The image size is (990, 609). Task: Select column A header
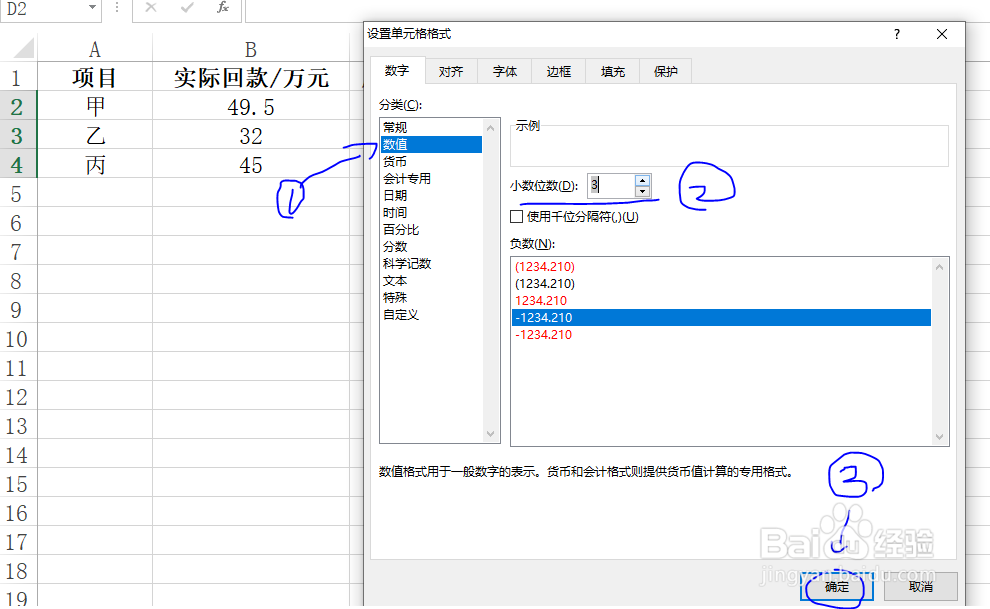(x=95, y=49)
